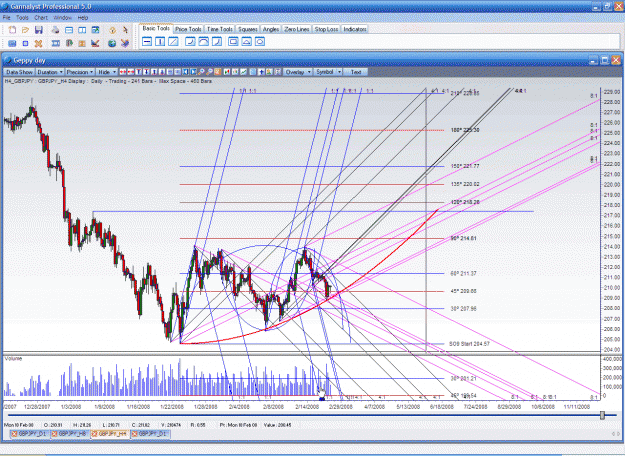
Task: Switch to the Time Tools tab
Action: pos(220,29)
